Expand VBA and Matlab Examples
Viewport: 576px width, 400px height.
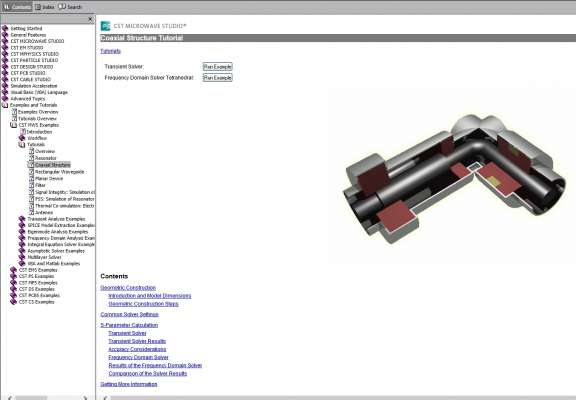click(x=22, y=263)
